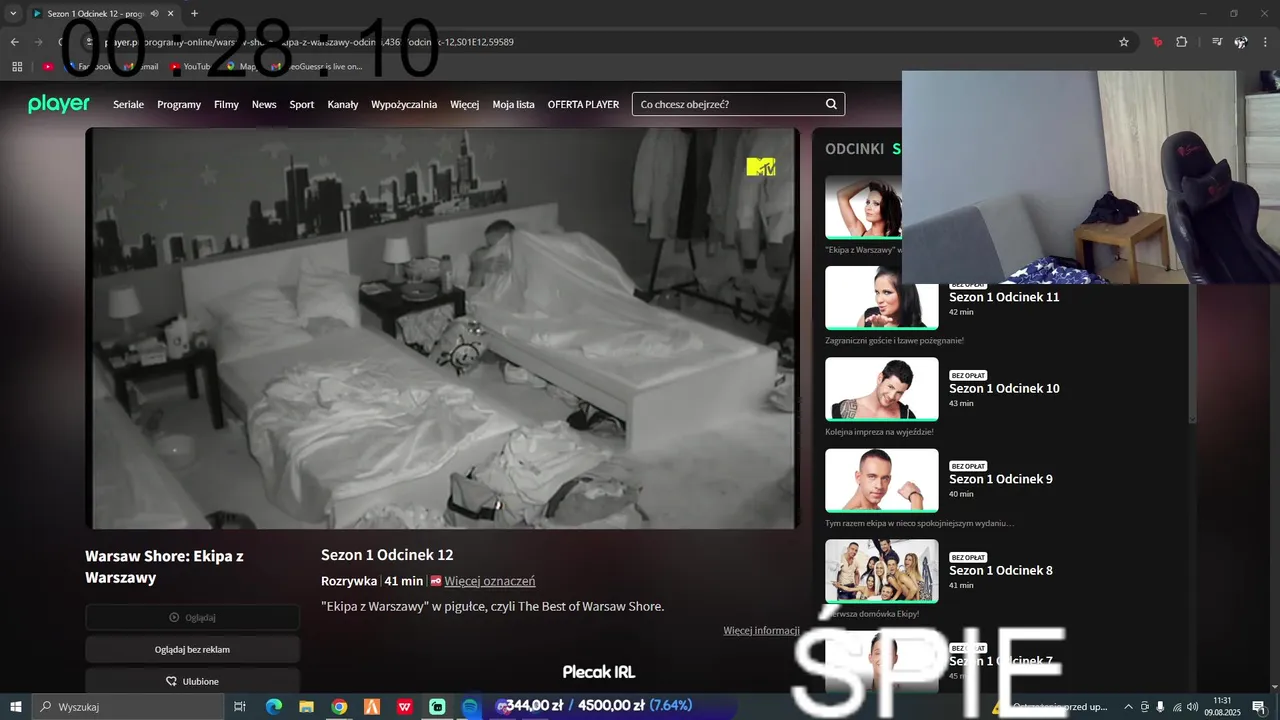
Task: Expand the Więcej menu
Action: 465,104
